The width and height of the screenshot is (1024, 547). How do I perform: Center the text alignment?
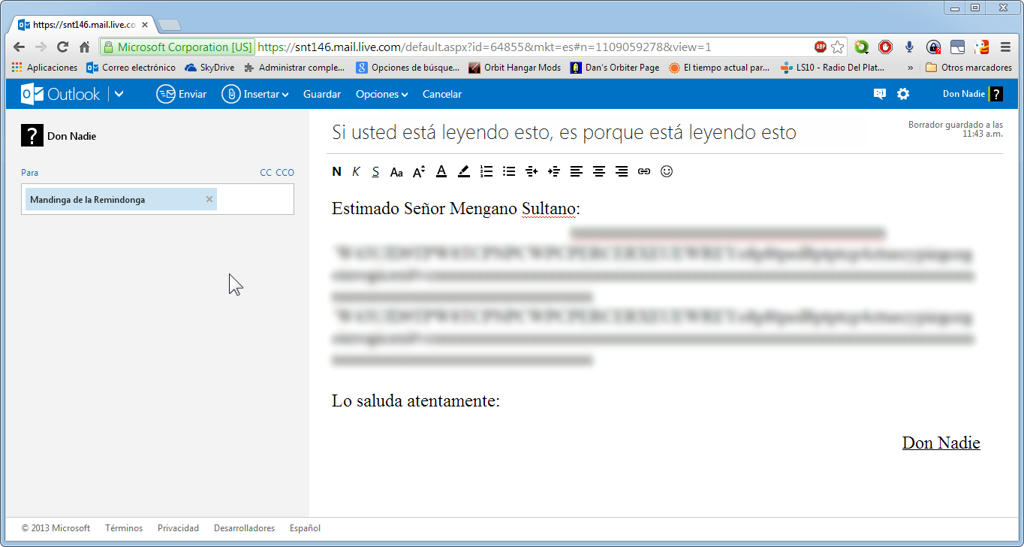tap(599, 172)
